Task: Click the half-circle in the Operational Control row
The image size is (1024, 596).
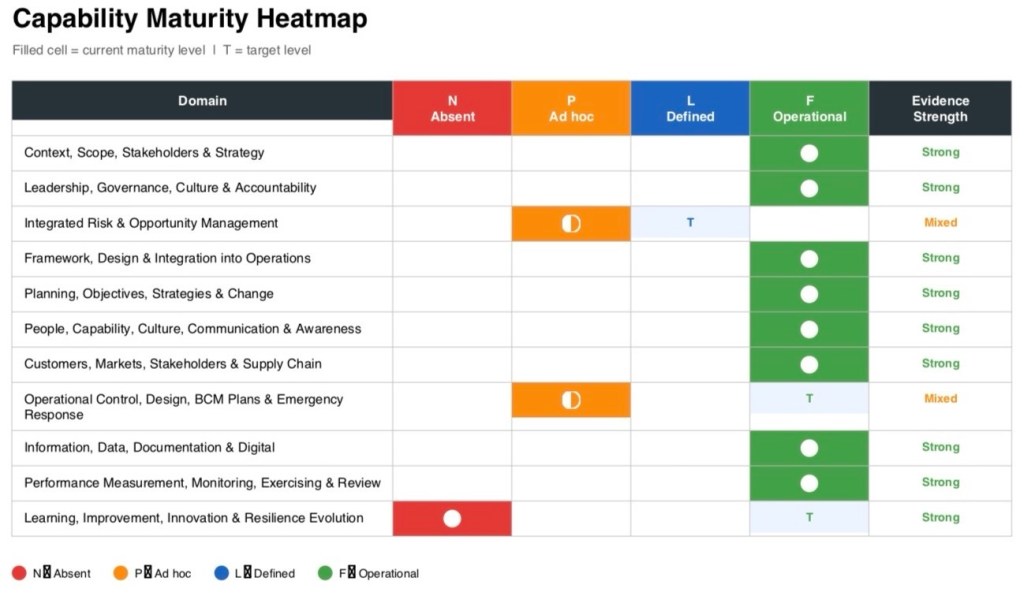Action: pos(571,400)
